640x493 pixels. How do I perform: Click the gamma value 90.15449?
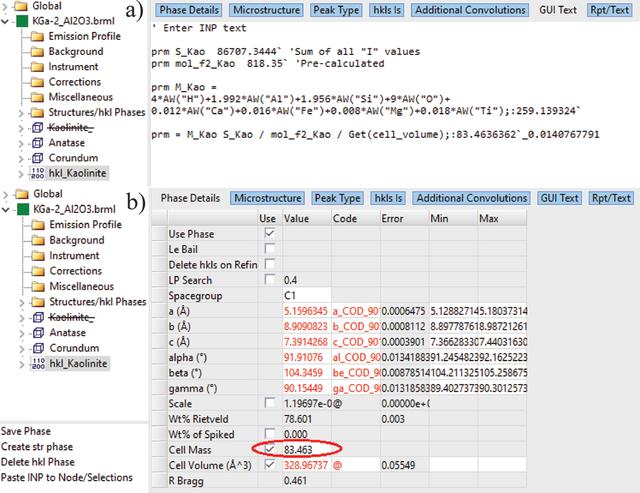click(303, 388)
